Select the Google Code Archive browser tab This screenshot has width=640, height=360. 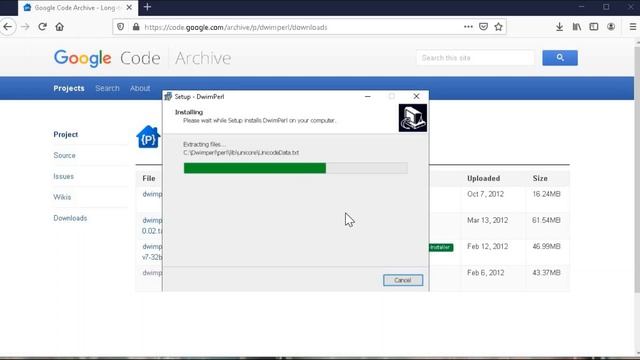click(78, 8)
